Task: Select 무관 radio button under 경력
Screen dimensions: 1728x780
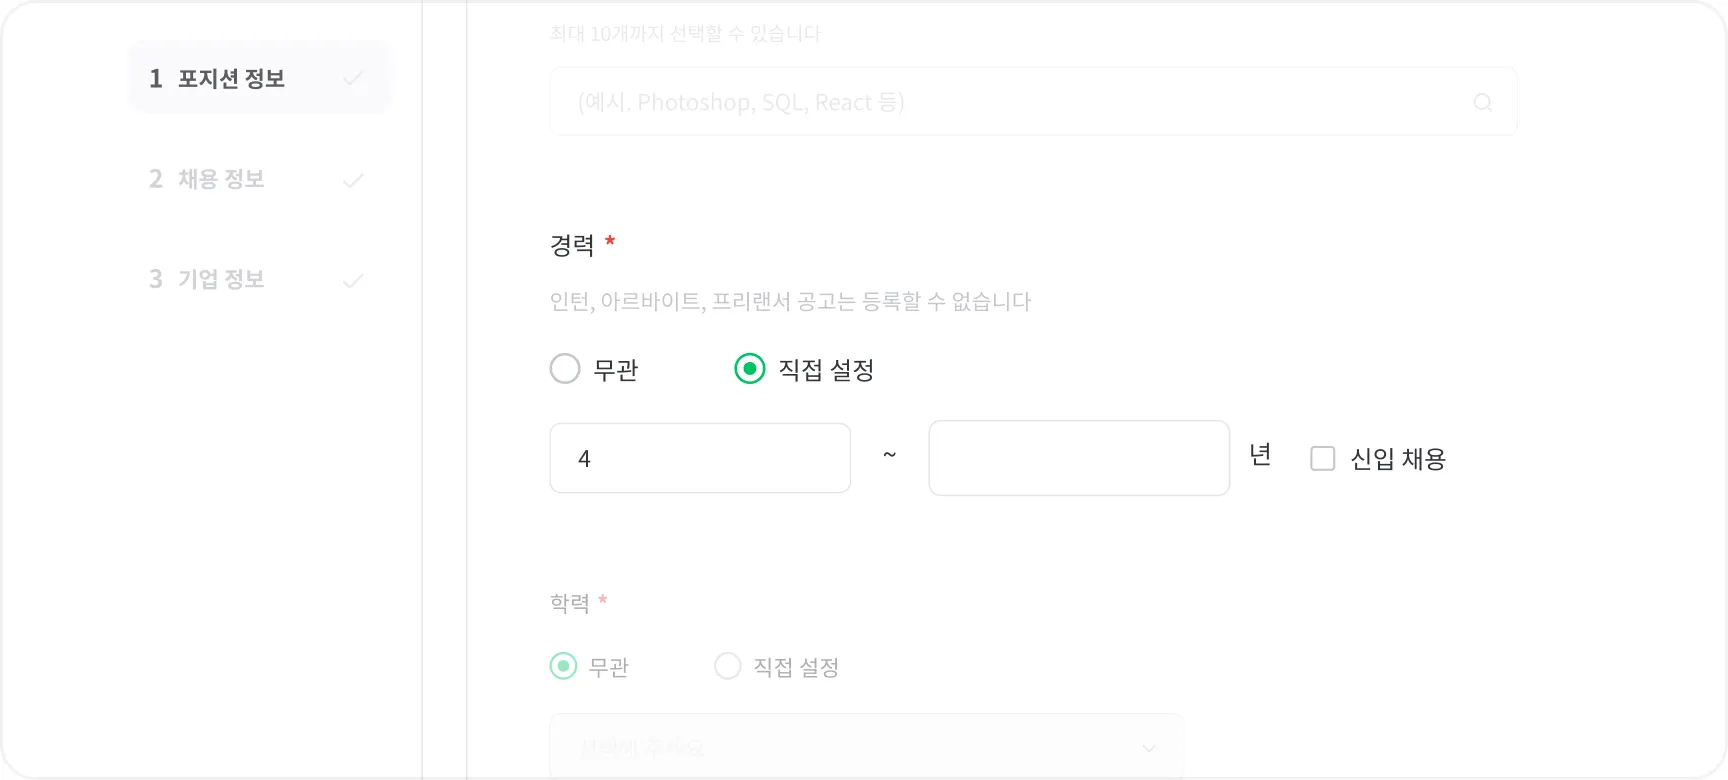Action: (x=565, y=369)
